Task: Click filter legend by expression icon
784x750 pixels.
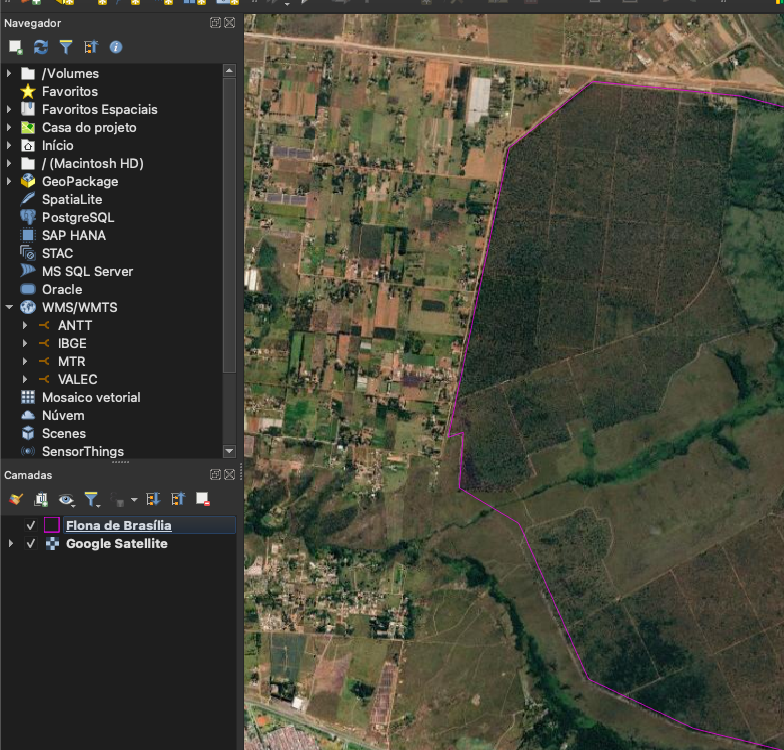Action: pyautogui.click(x=118, y=499)
